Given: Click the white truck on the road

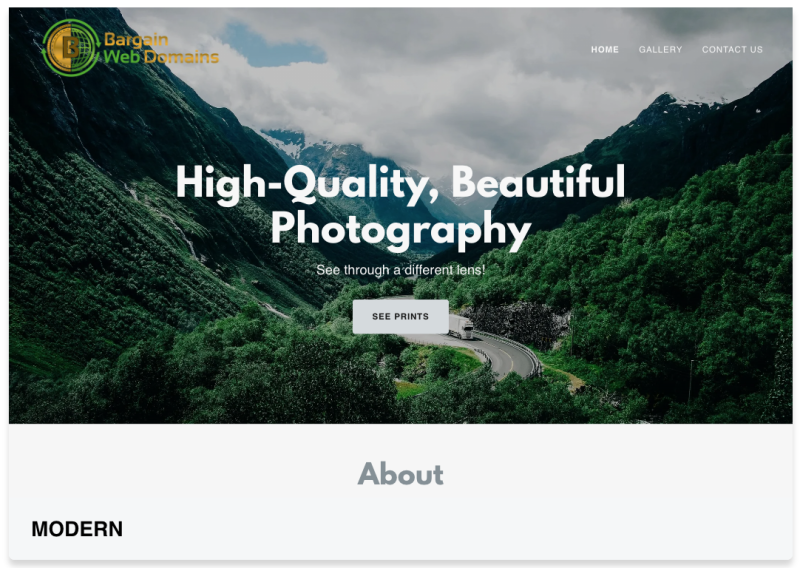Looking at the screenshot, I should coord(462,329).
